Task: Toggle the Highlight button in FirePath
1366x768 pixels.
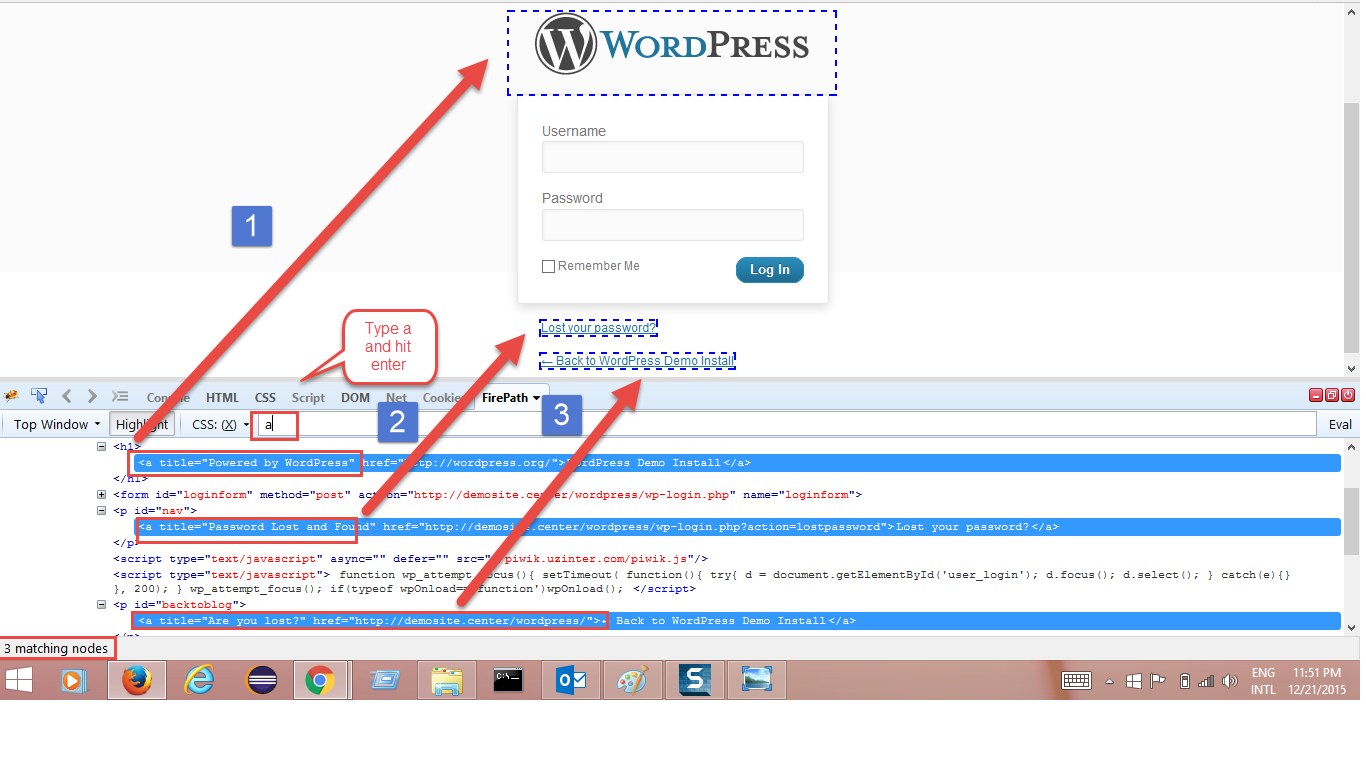Action: (142, 424)
